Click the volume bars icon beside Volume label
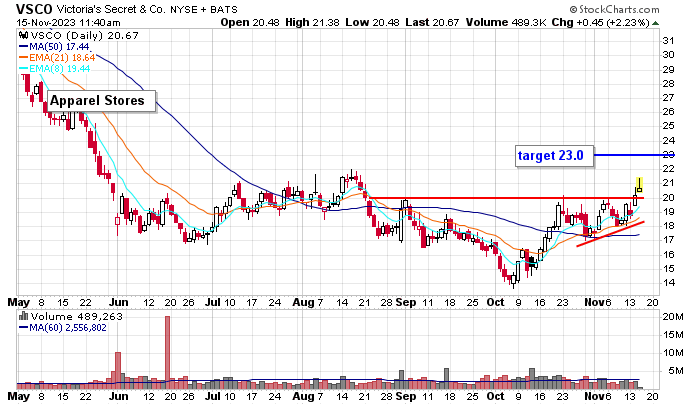 pyautogui.click(x=24, y=316)
